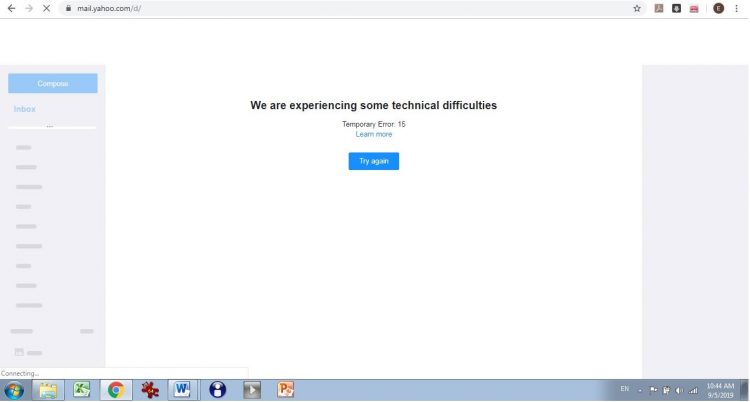Open File Explorer from the taskbar

tap(48, 391)
